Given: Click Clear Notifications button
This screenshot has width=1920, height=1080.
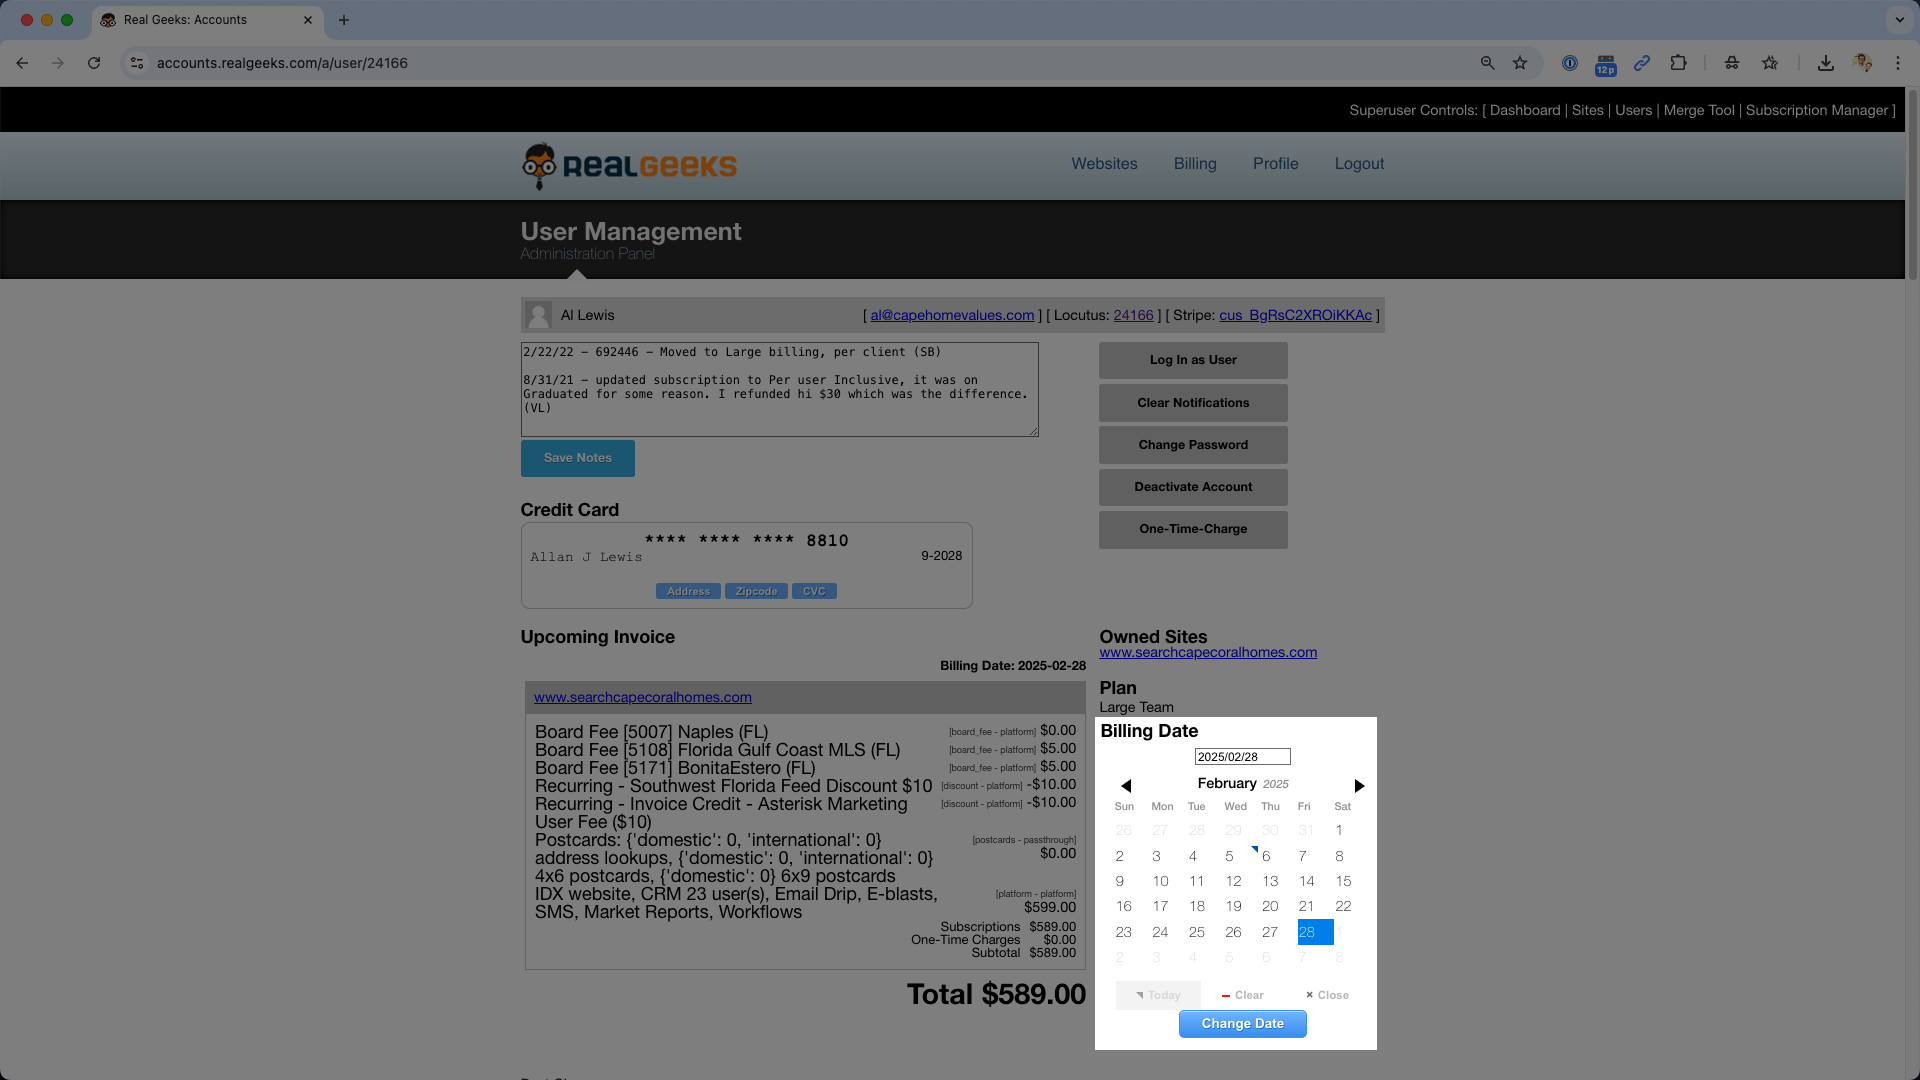Looking at the screenshot, I should 1193,403.
